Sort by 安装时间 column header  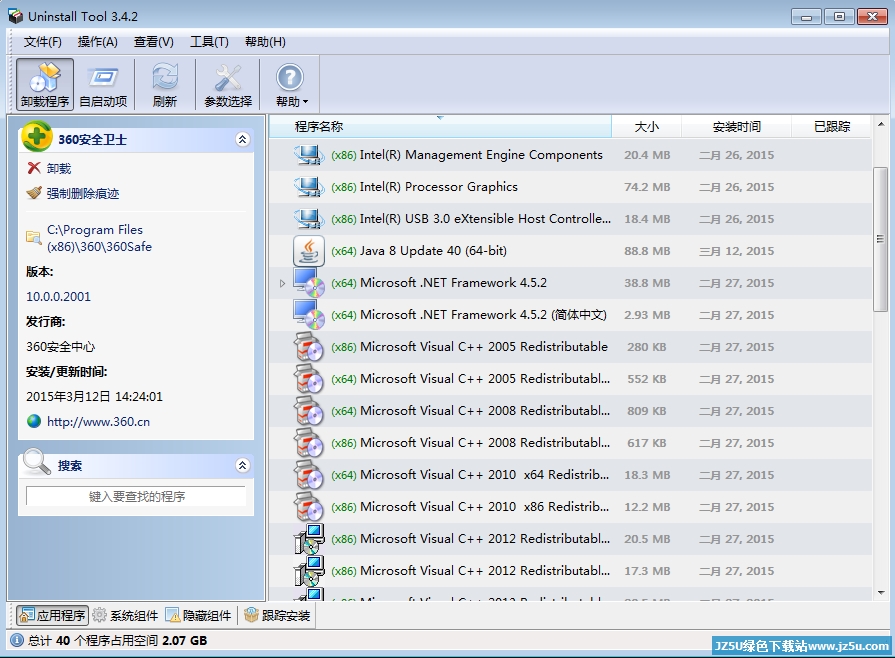736,126
